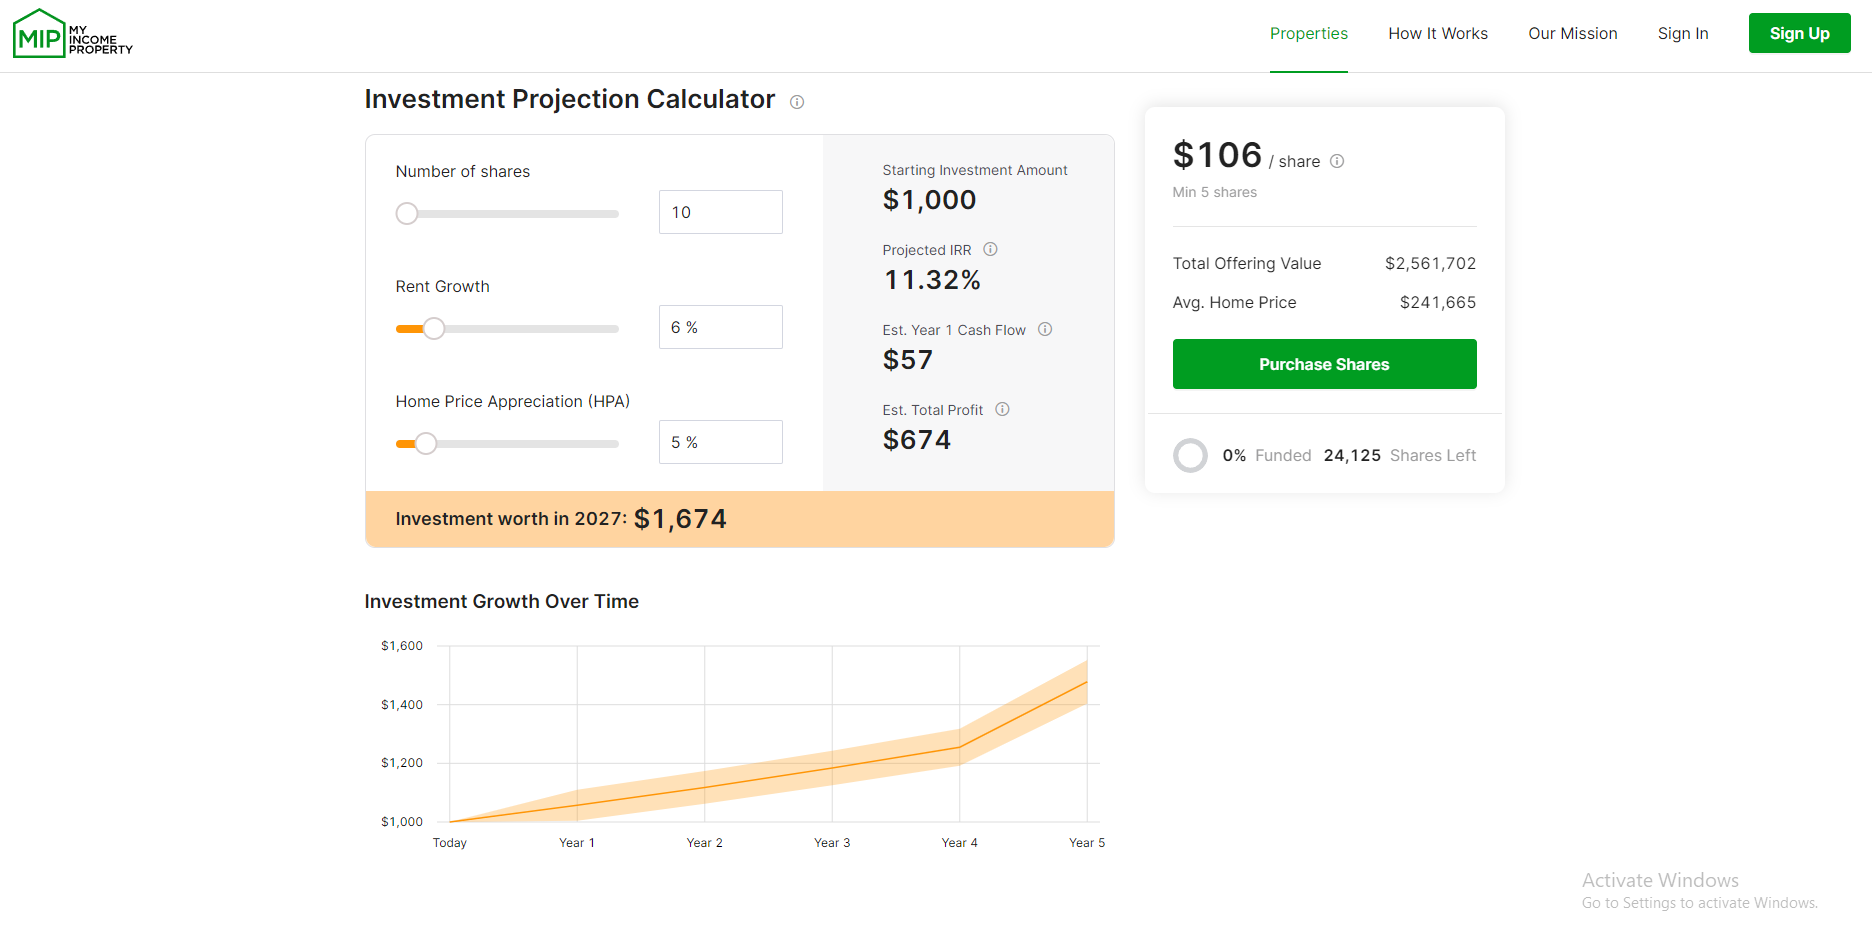
Task: Click the 0% Funded progress ring
Action: click(1190, 456)
